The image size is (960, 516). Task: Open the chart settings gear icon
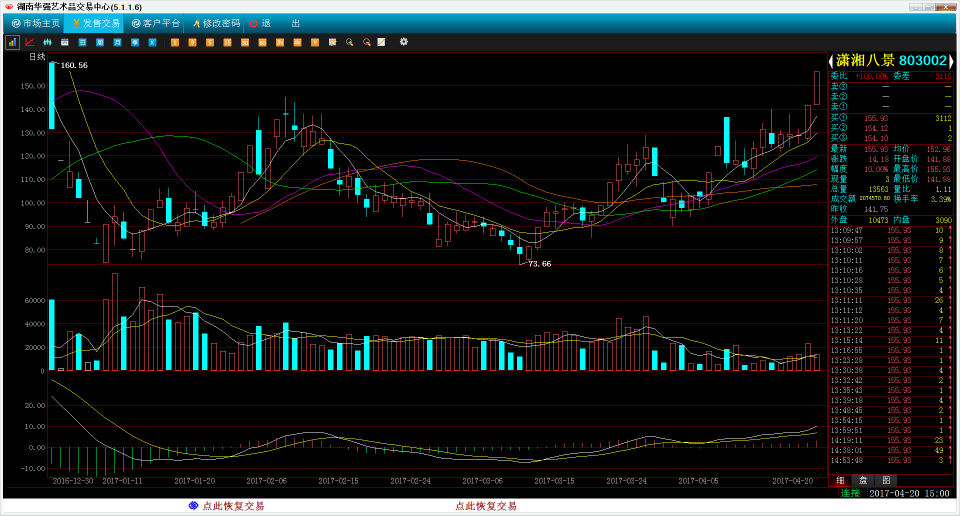pos(403,42)
